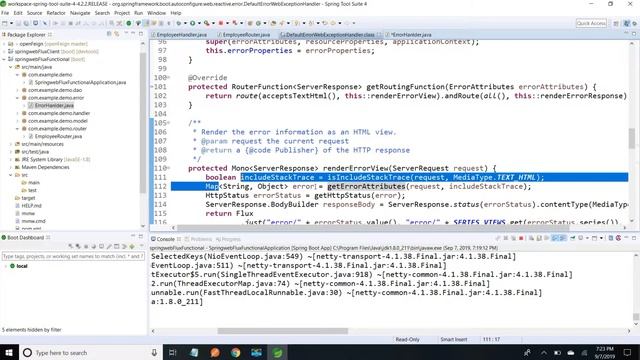Viewport: 640px width, 360px height.
Task: Maximize the Console view
Action: pos(634,238)
